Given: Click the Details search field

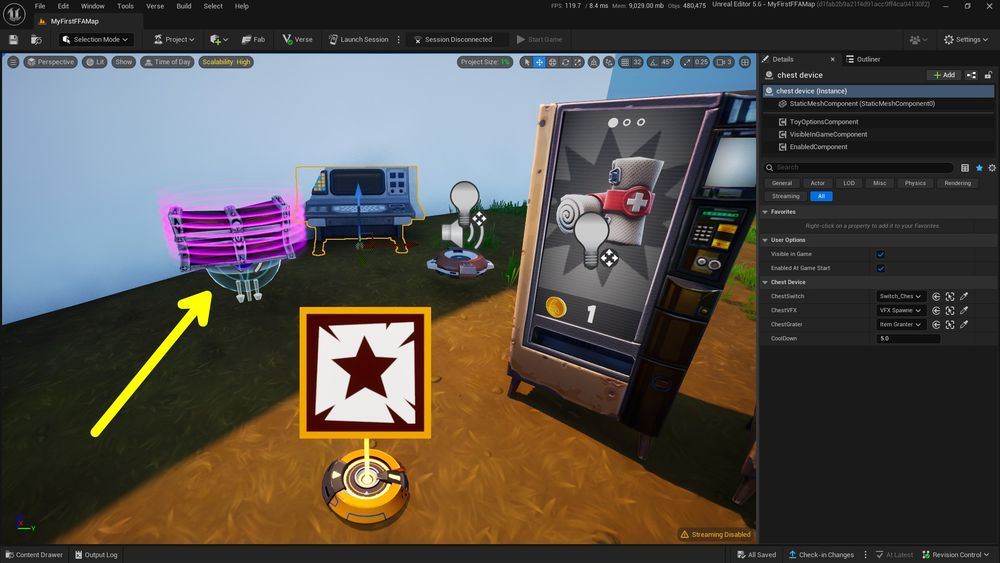Looking at the screenshot, I should [x=858, y=168].
